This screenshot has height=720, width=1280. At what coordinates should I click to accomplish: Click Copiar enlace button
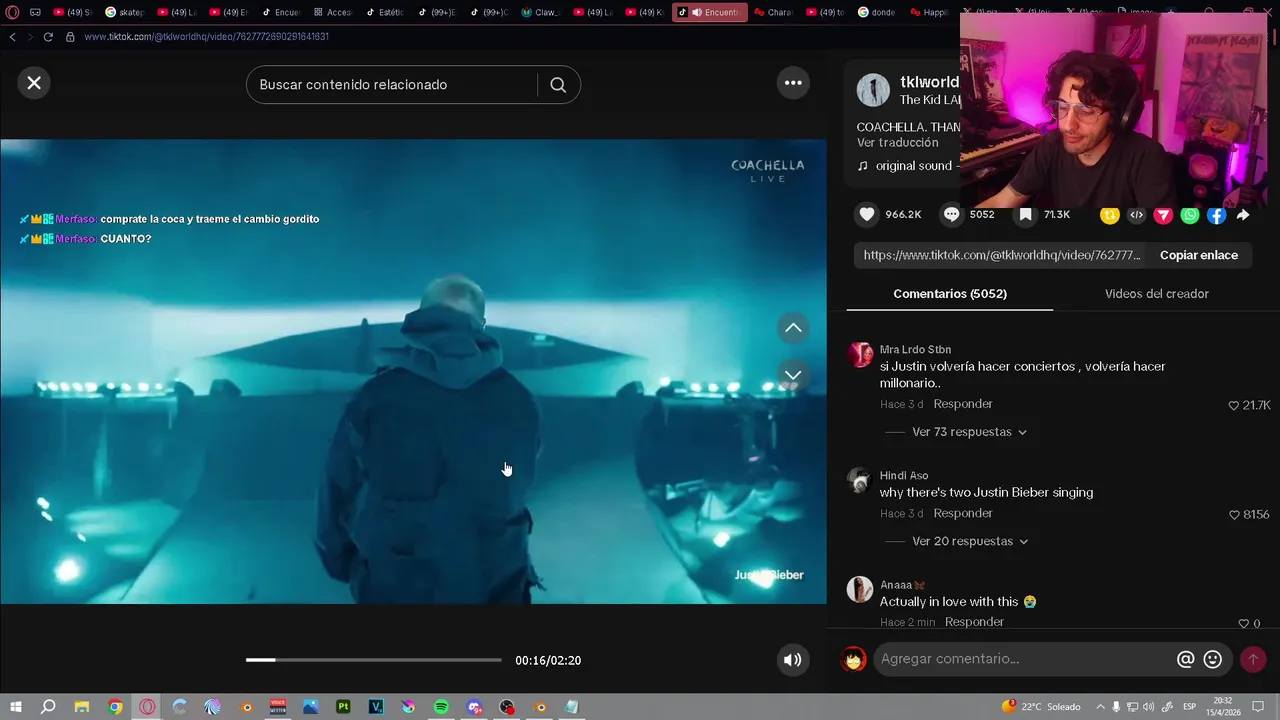pyautogui.click(x=1199, y=255)
